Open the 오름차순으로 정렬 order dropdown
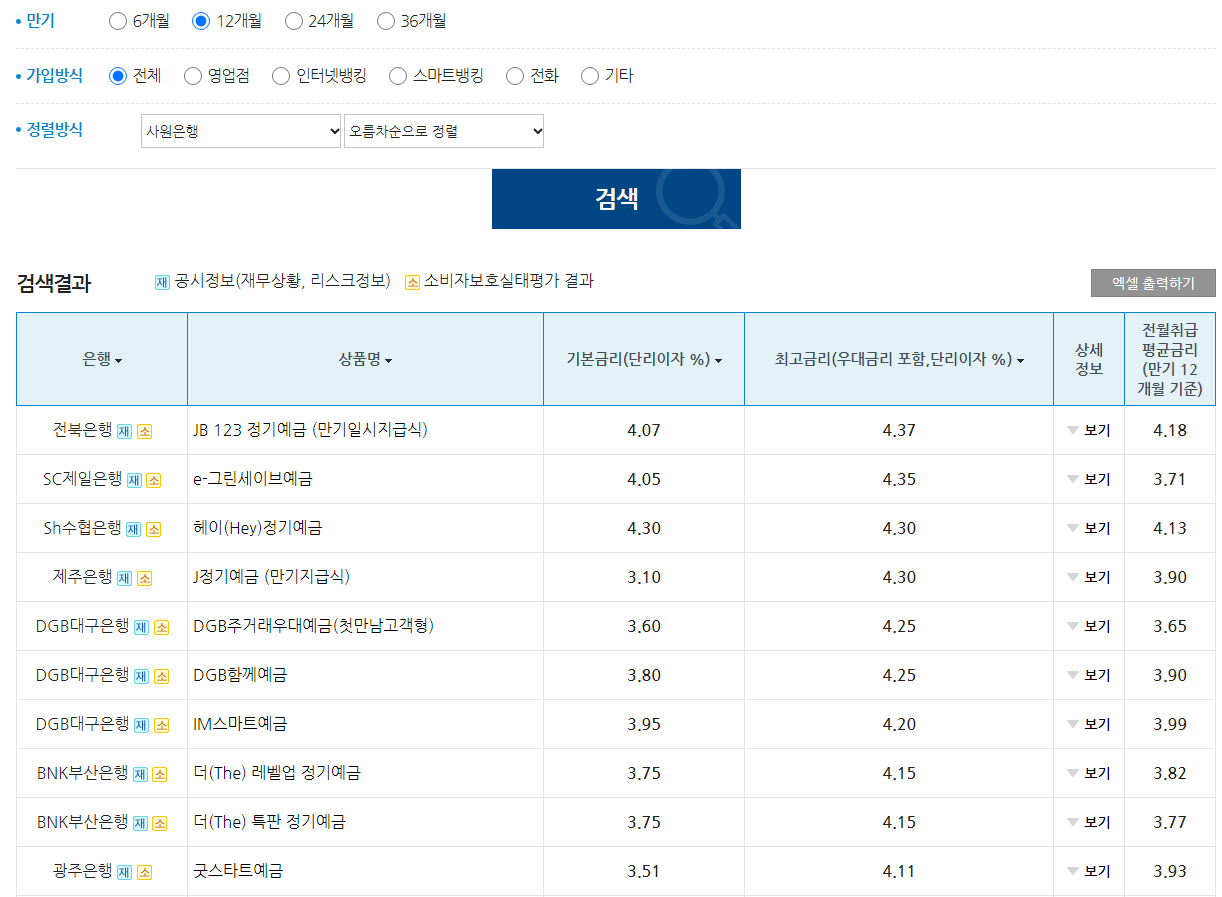 click(444, 131)
